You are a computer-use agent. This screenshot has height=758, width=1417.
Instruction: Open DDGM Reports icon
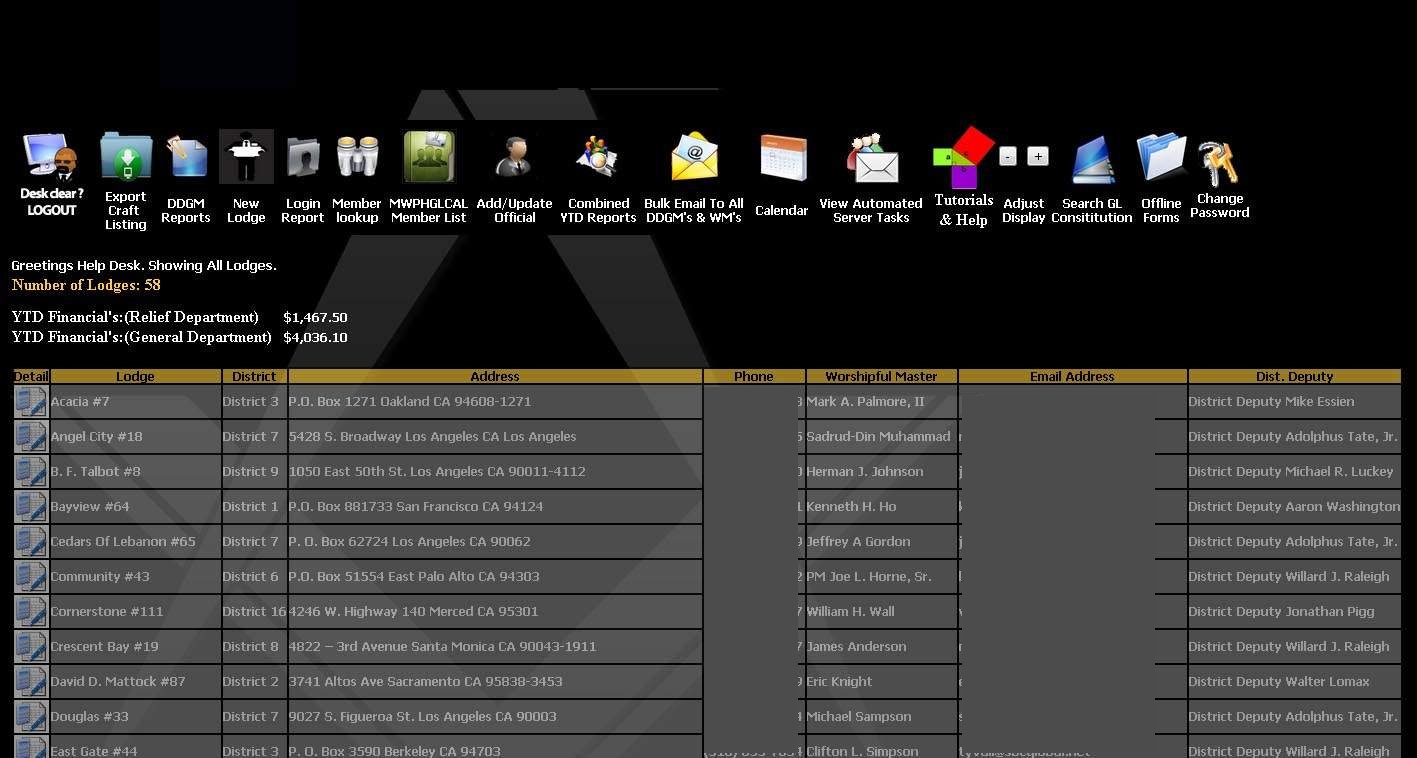[x=186, y=158]
